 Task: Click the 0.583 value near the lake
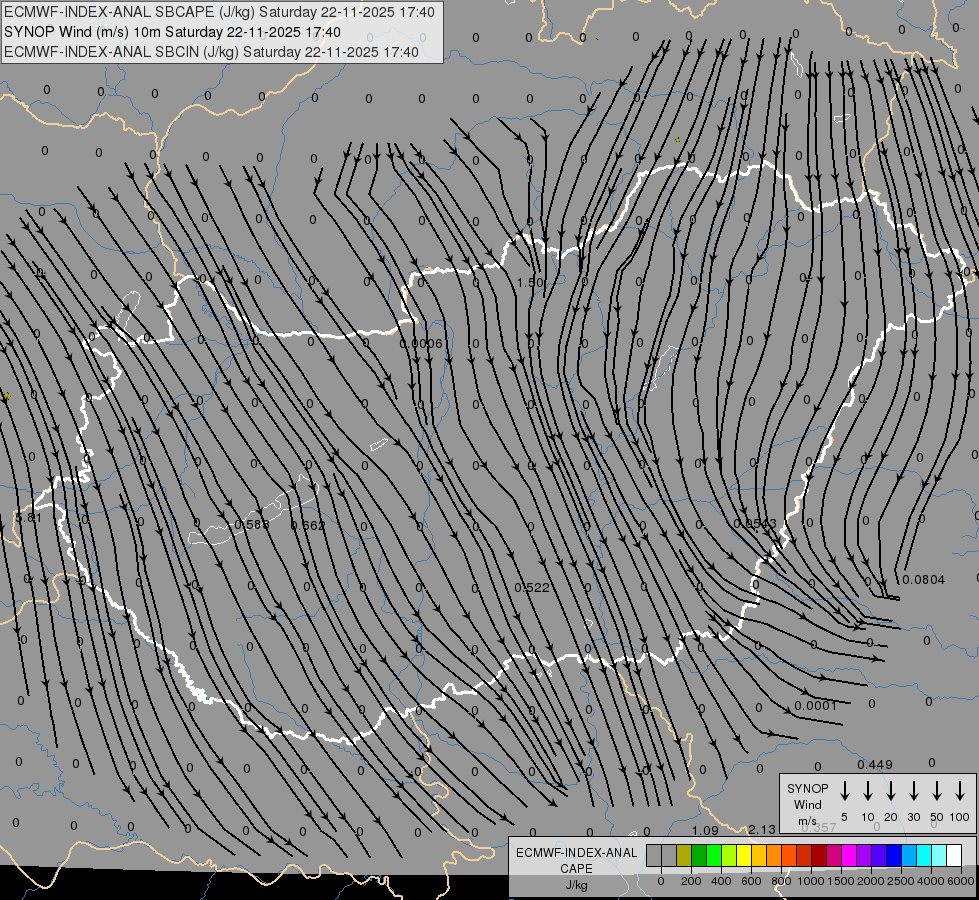point(252,525)
